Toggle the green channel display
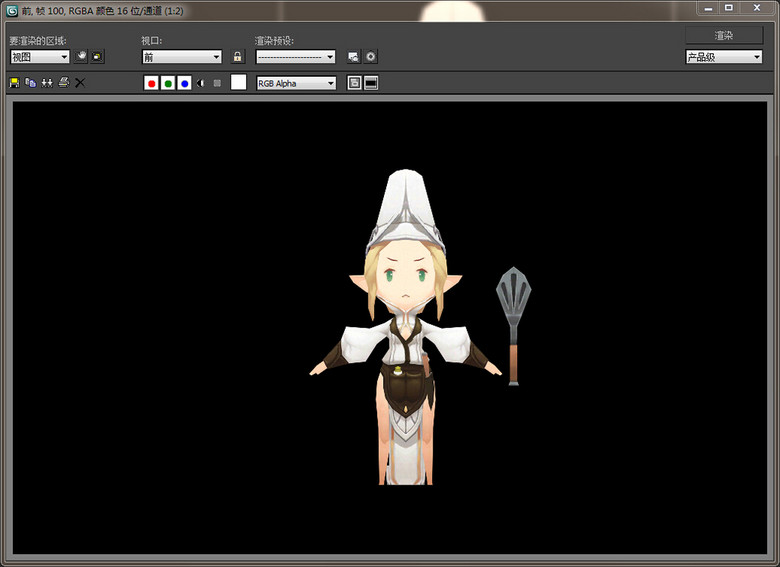 tap(168, 83)
